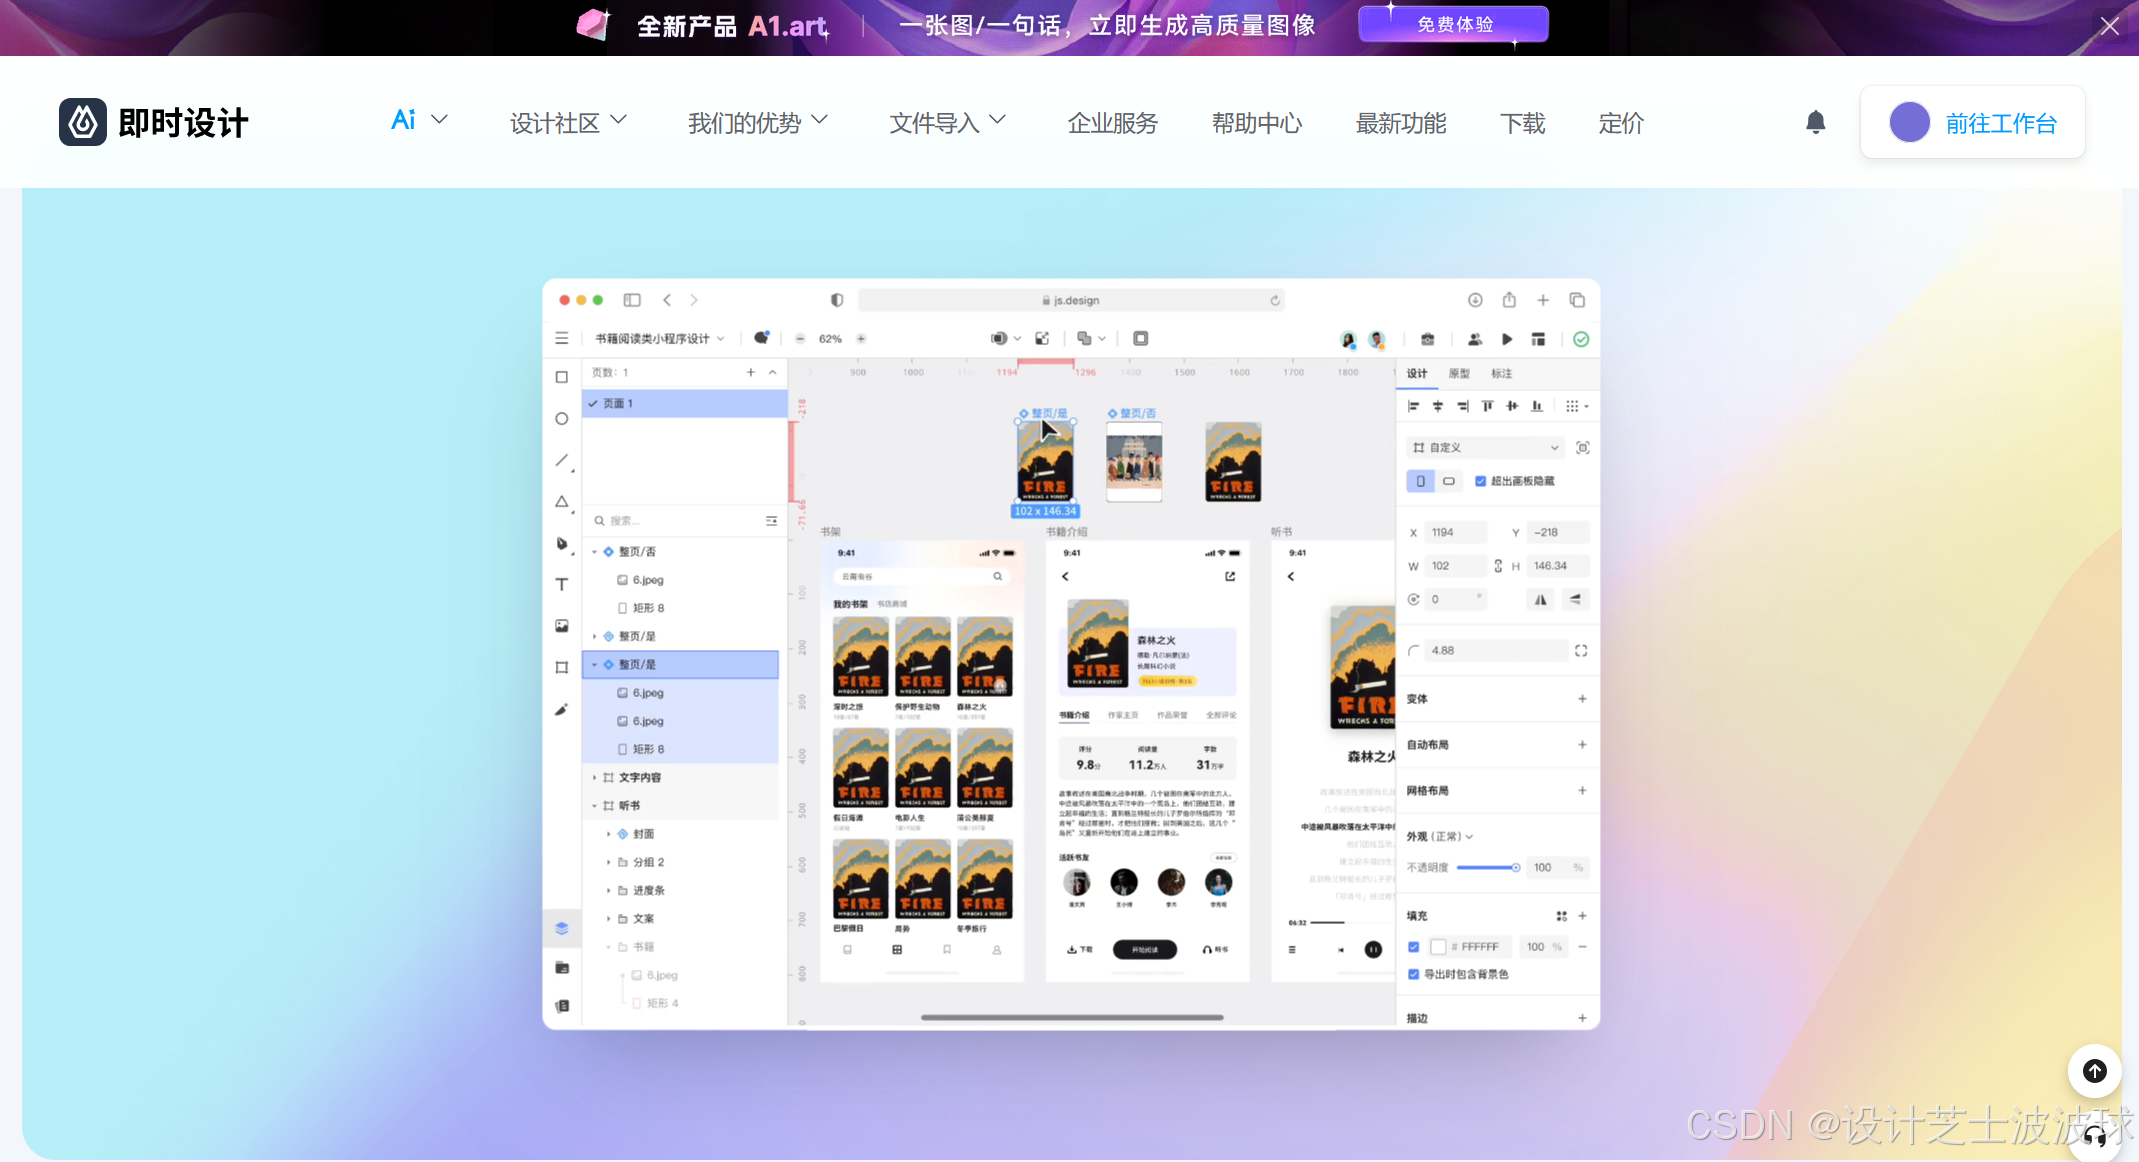Click the play prototype icon
This screenshot has width=2139, height=1162.
tap(1507, 339)
